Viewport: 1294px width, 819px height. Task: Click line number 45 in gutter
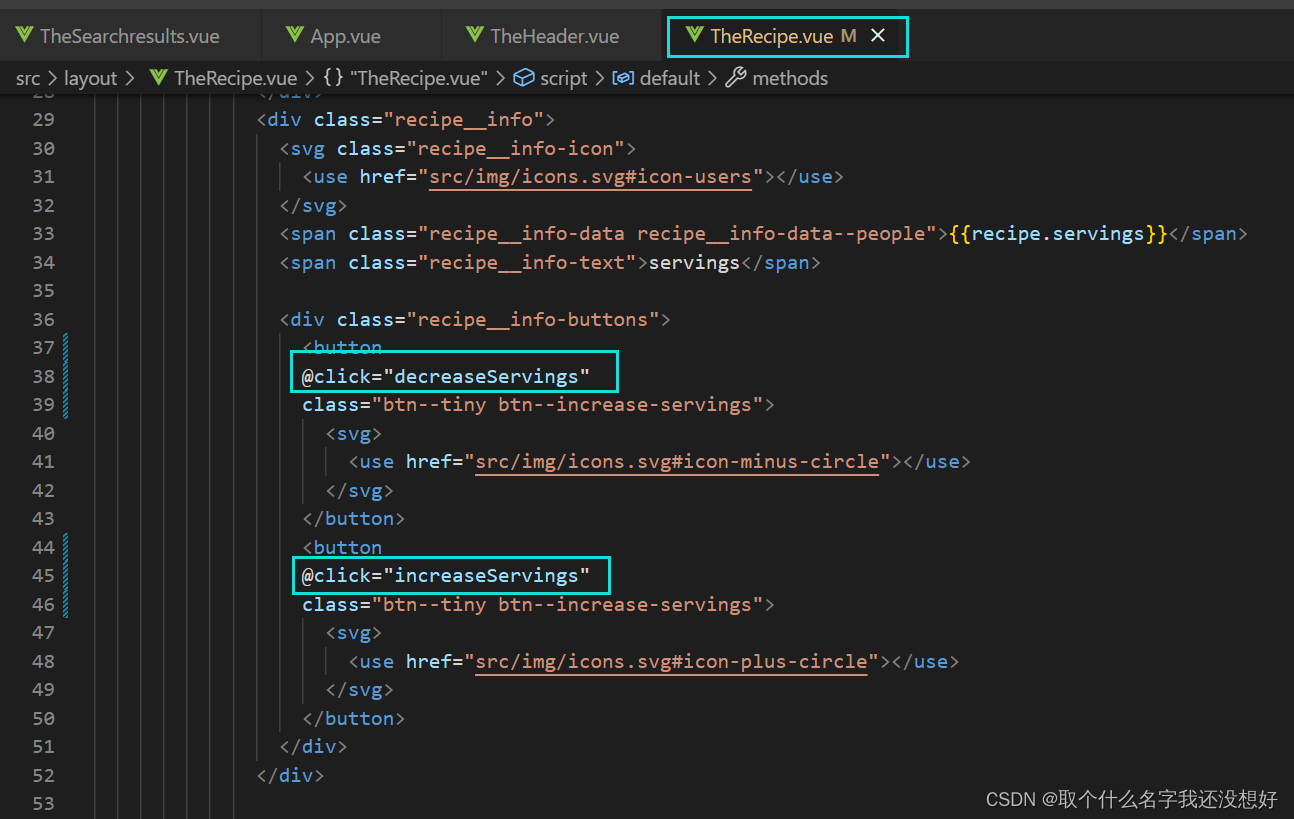click(43, 576)
